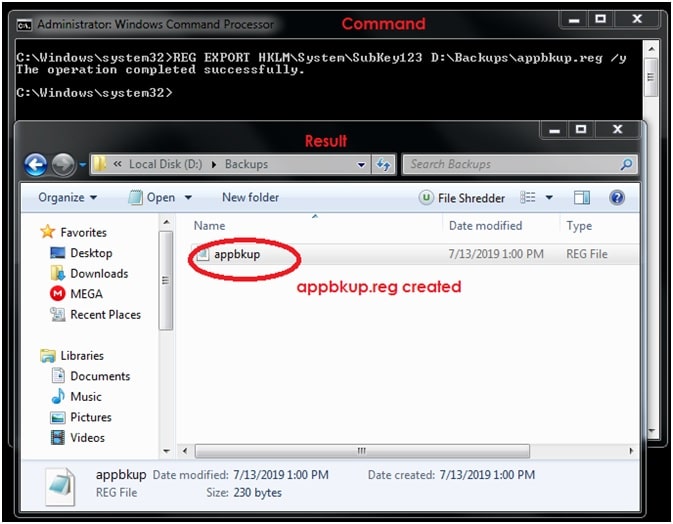Click the Libraries folder icon
Screen dimensions: 673x524
(48, 356)
